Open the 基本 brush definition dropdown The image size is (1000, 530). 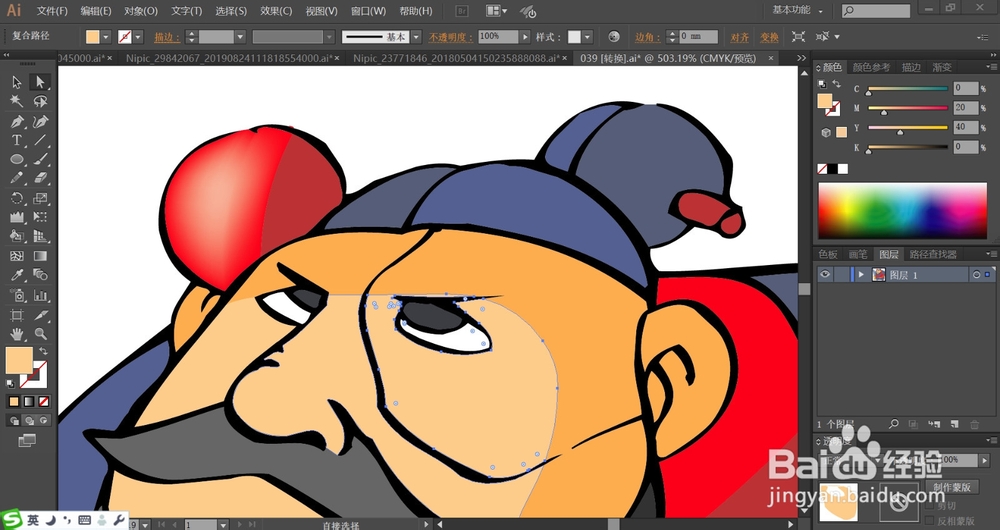click(416, 37)
